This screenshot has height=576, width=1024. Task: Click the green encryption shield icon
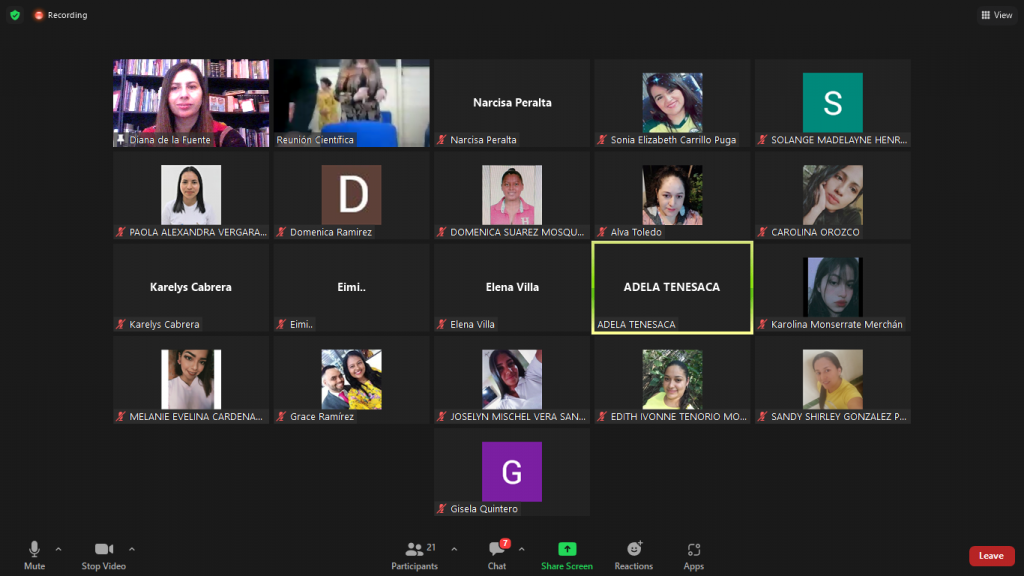(x=14, y=15)
